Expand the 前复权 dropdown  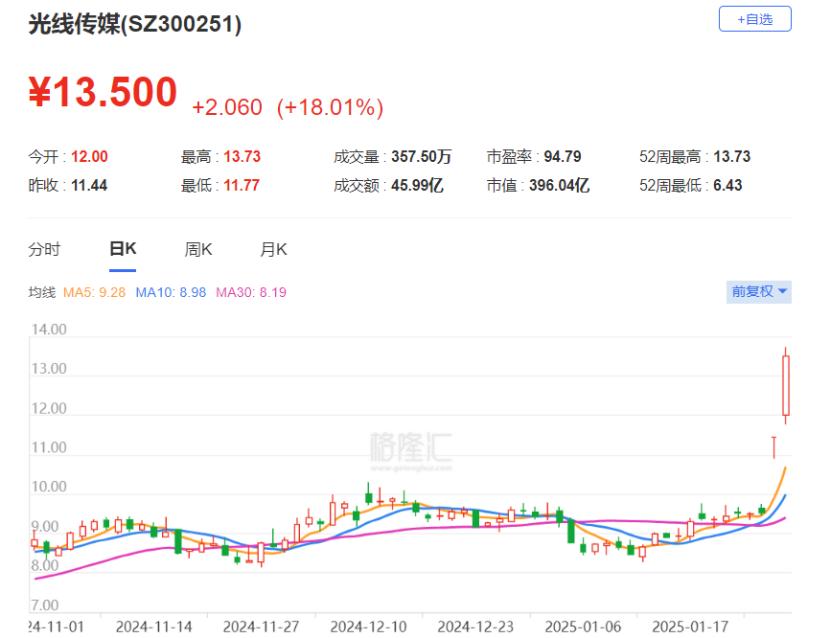[758, 291]
